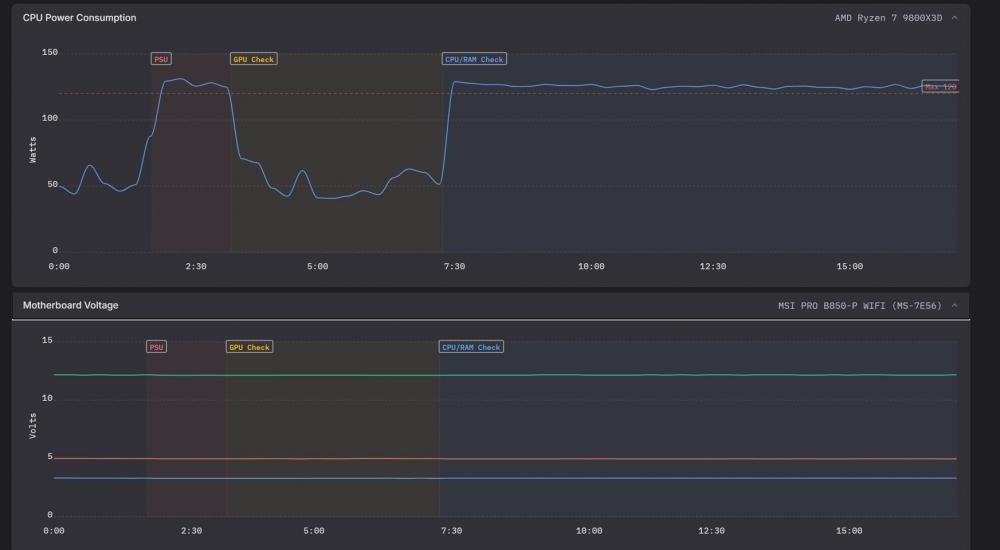The width and height of the screenshot is (1000, 550).
Task: Collapse the Motherboard Voltage panel chevron
Action: 955,306
